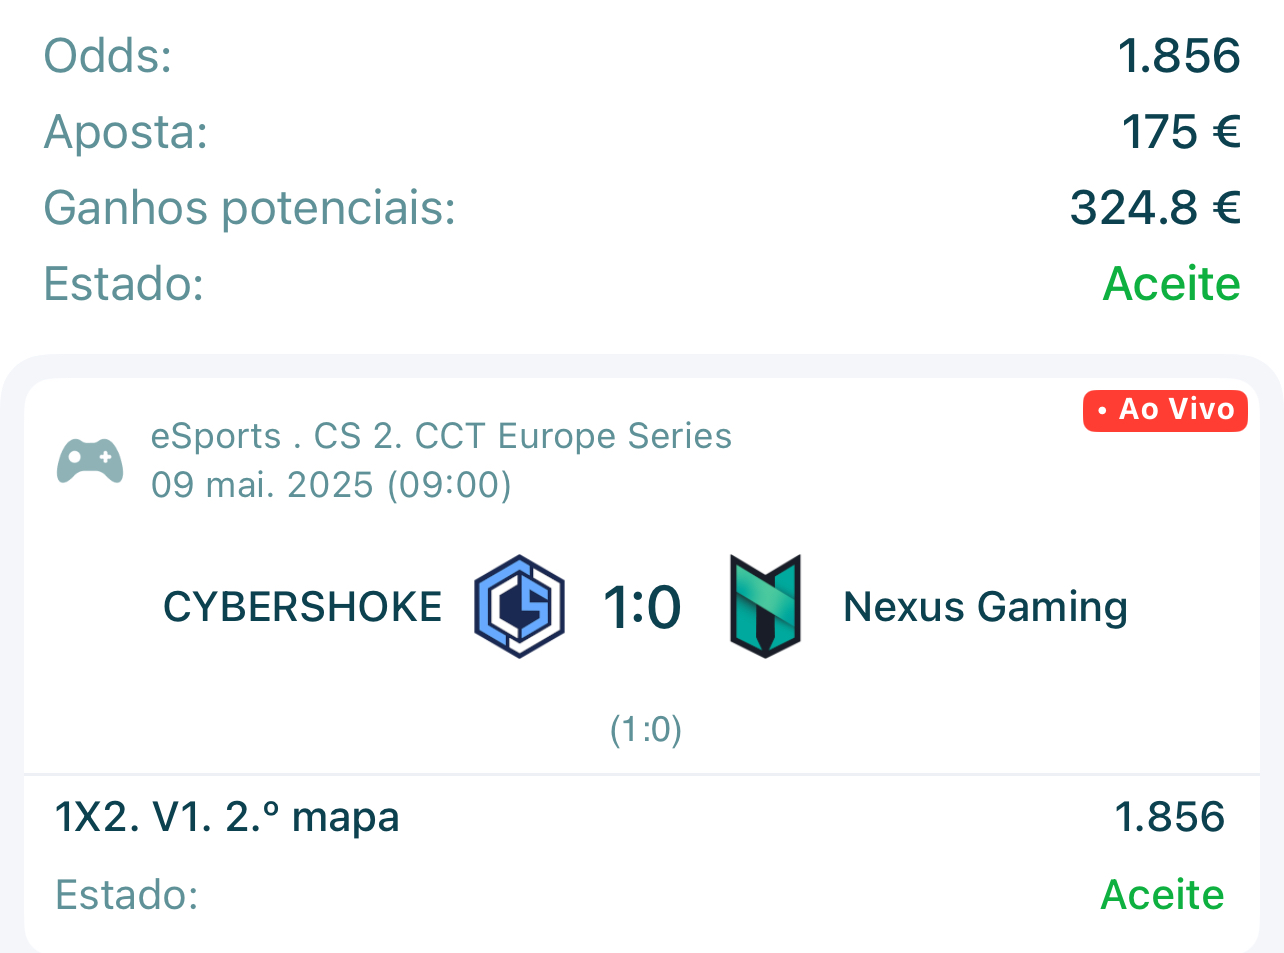The image size is (1284, 953).
Task: Click the Aceite status beside top Estado
Action: point(1172,284)
